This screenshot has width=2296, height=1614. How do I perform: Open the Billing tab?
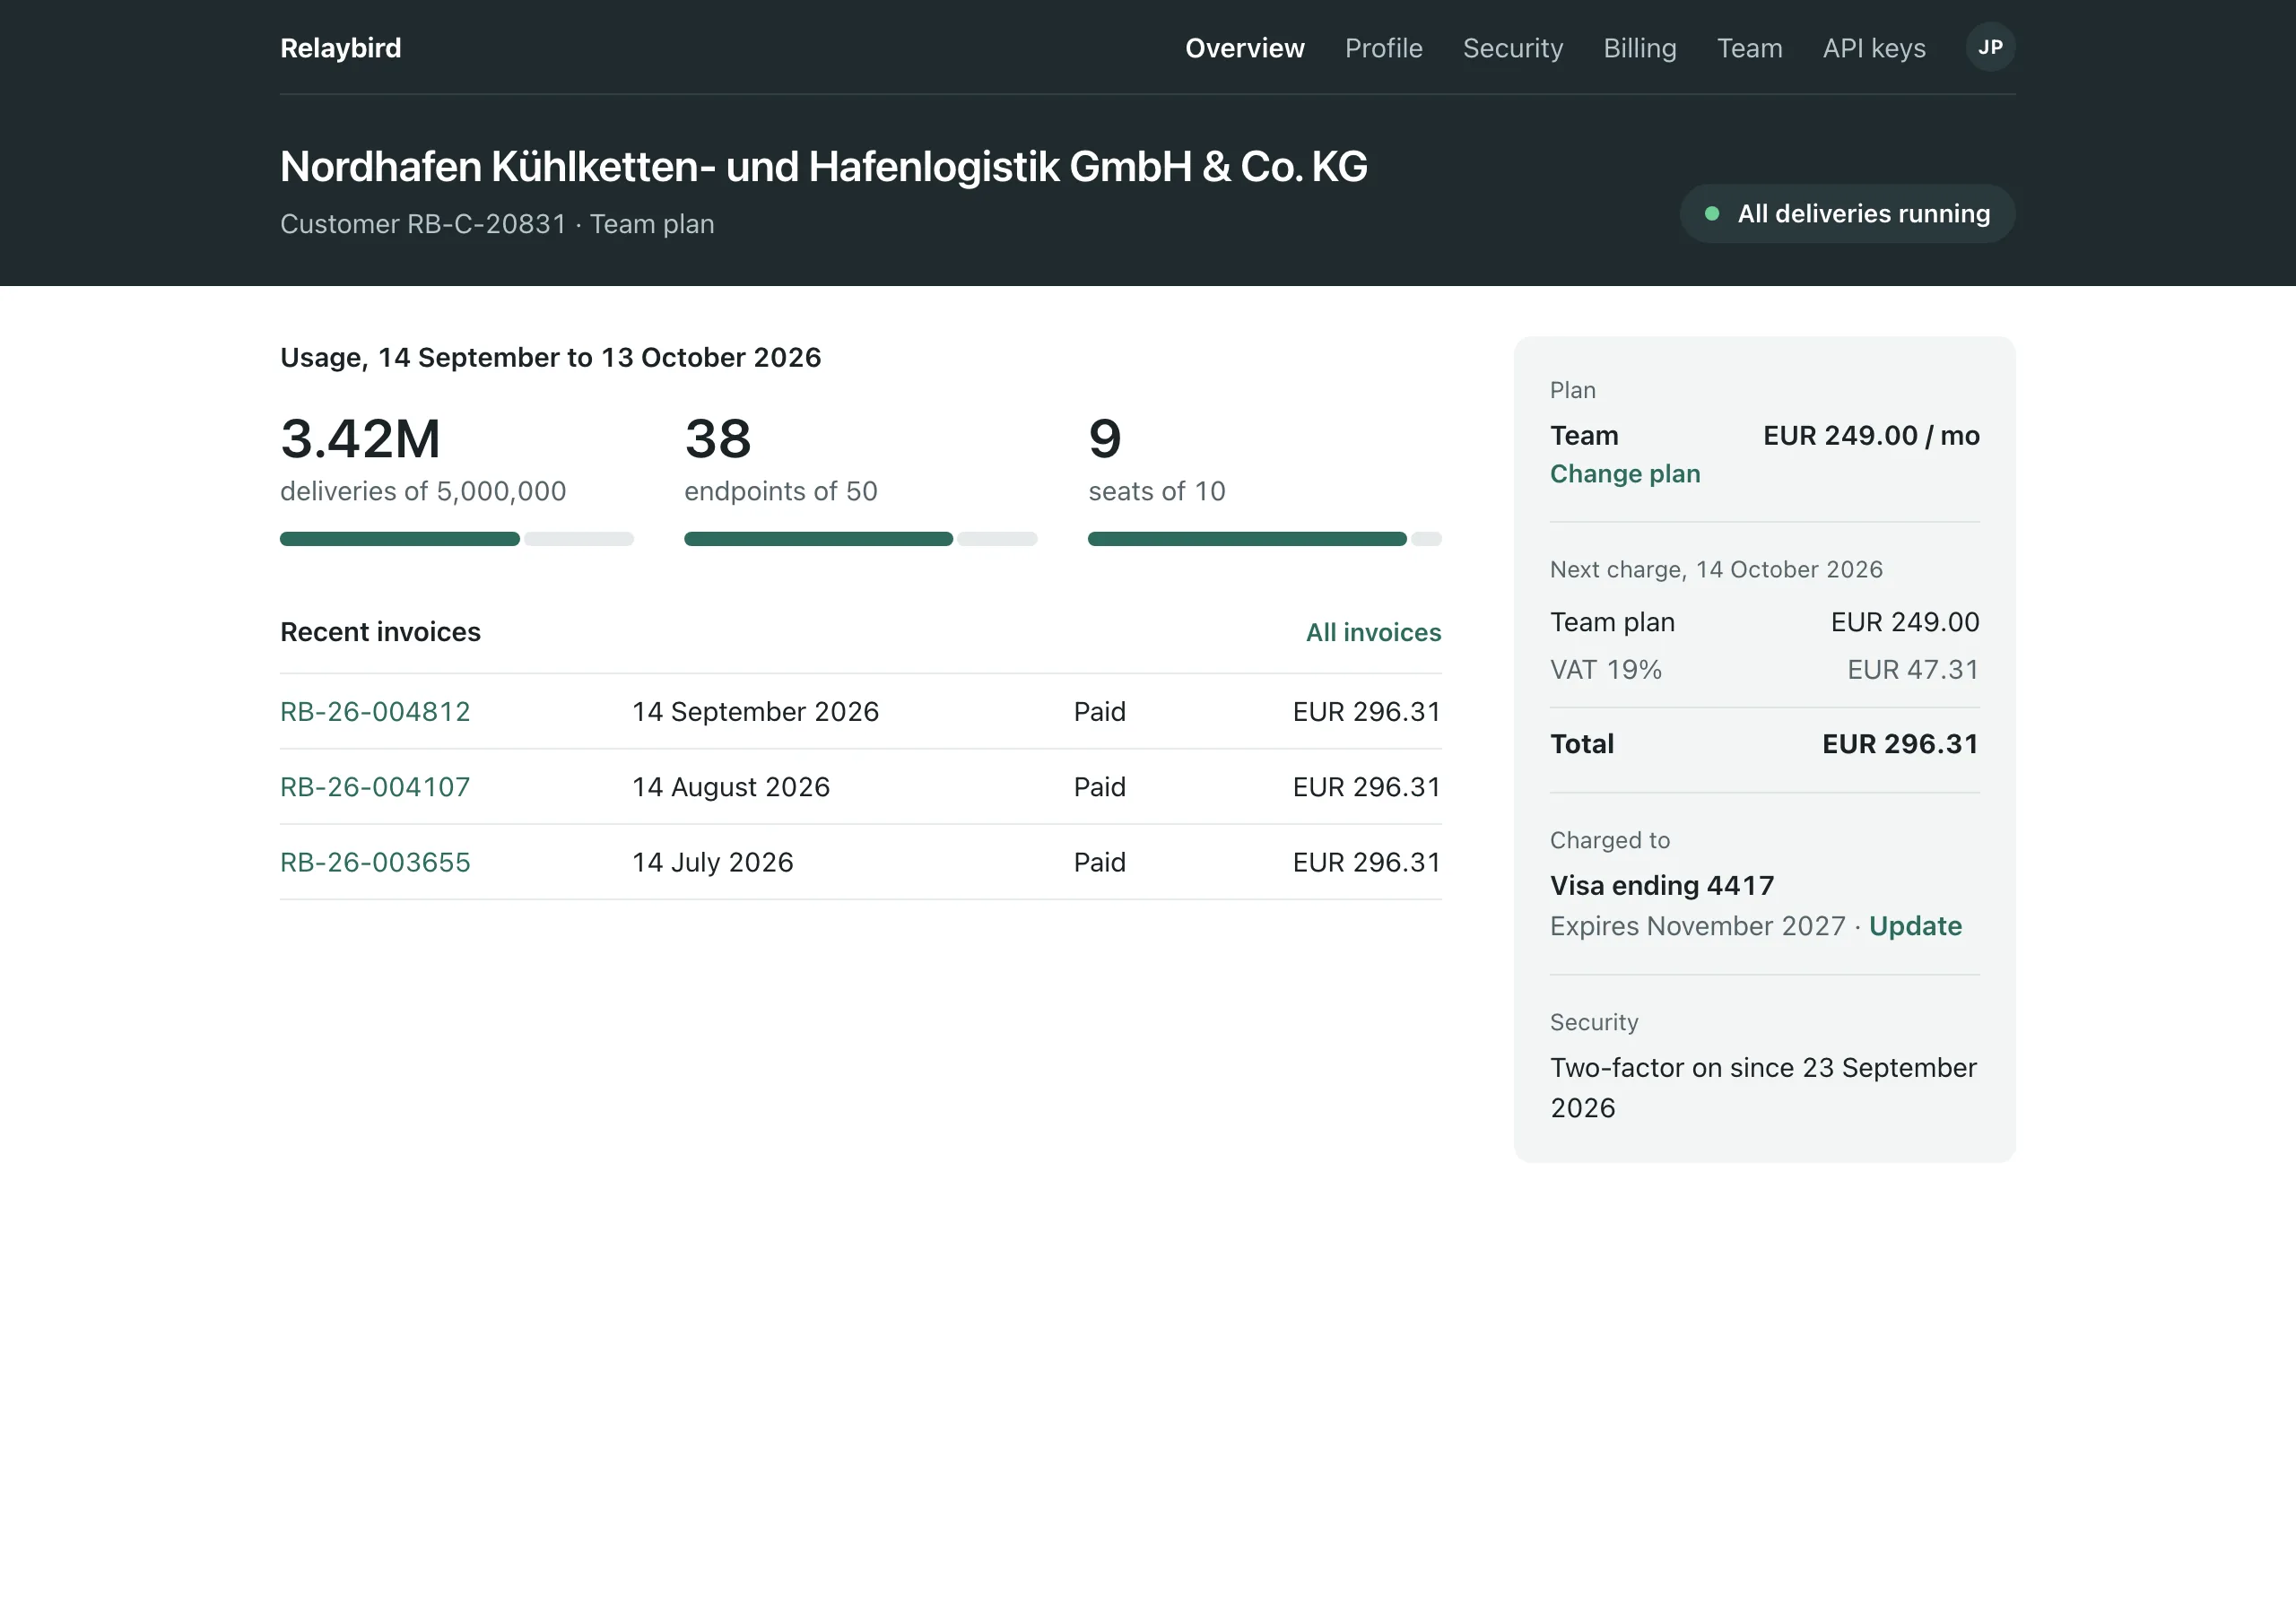pos(1639,48)
